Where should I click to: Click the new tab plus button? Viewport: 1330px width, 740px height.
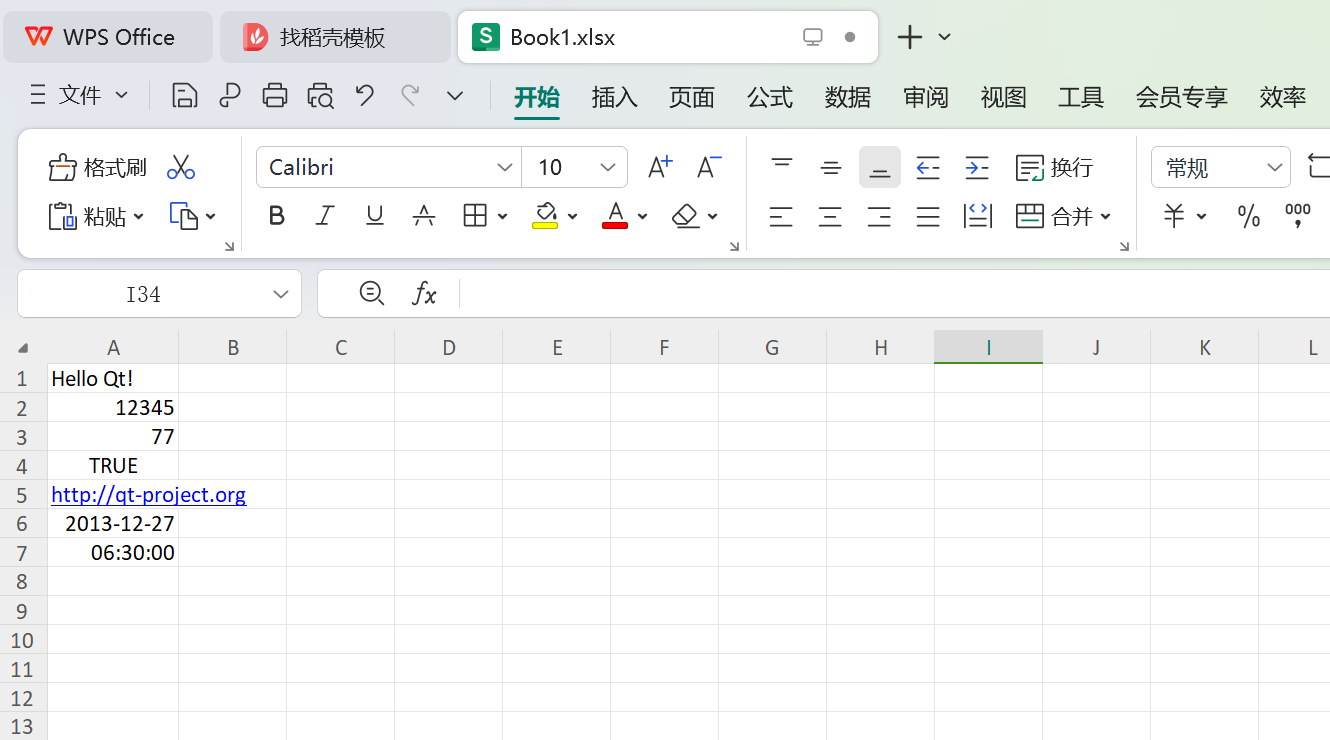tap(909, 37)
